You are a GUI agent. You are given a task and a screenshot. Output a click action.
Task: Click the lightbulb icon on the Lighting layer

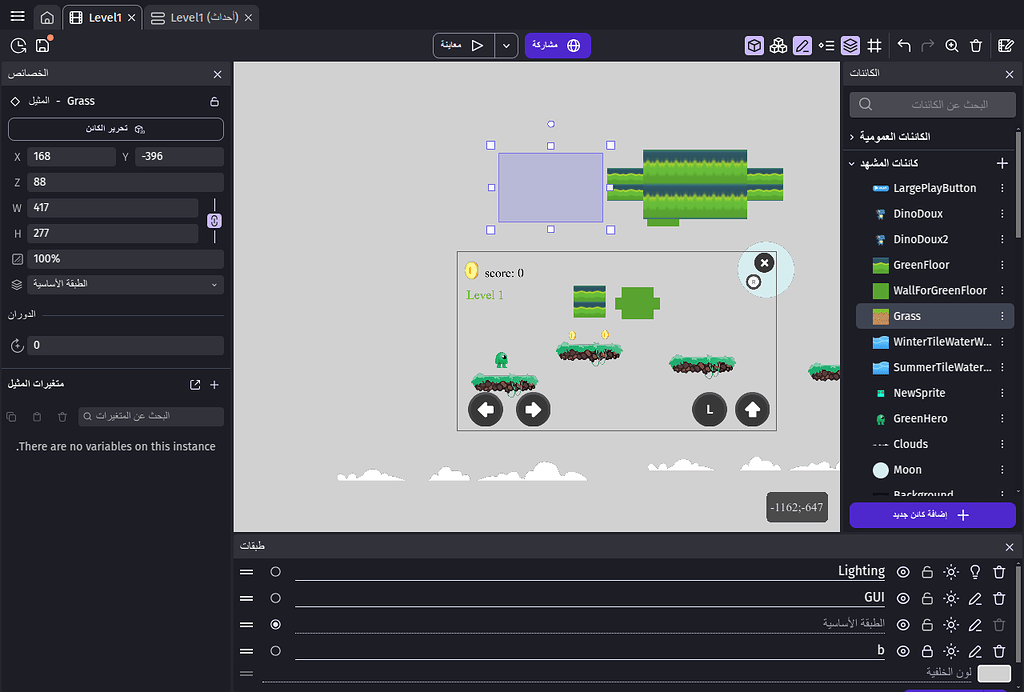(x=976, y=572)
